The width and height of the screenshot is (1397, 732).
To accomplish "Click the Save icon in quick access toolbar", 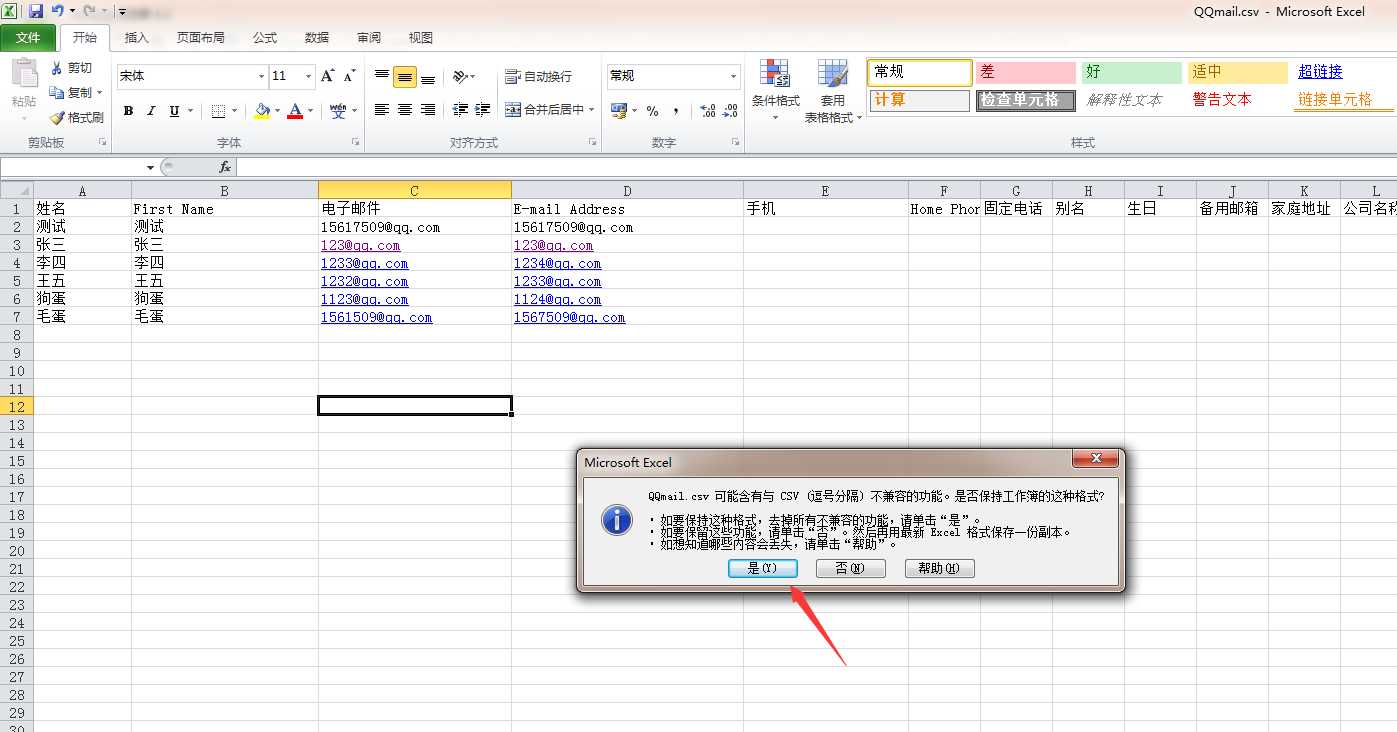I will tap(36, 11).
